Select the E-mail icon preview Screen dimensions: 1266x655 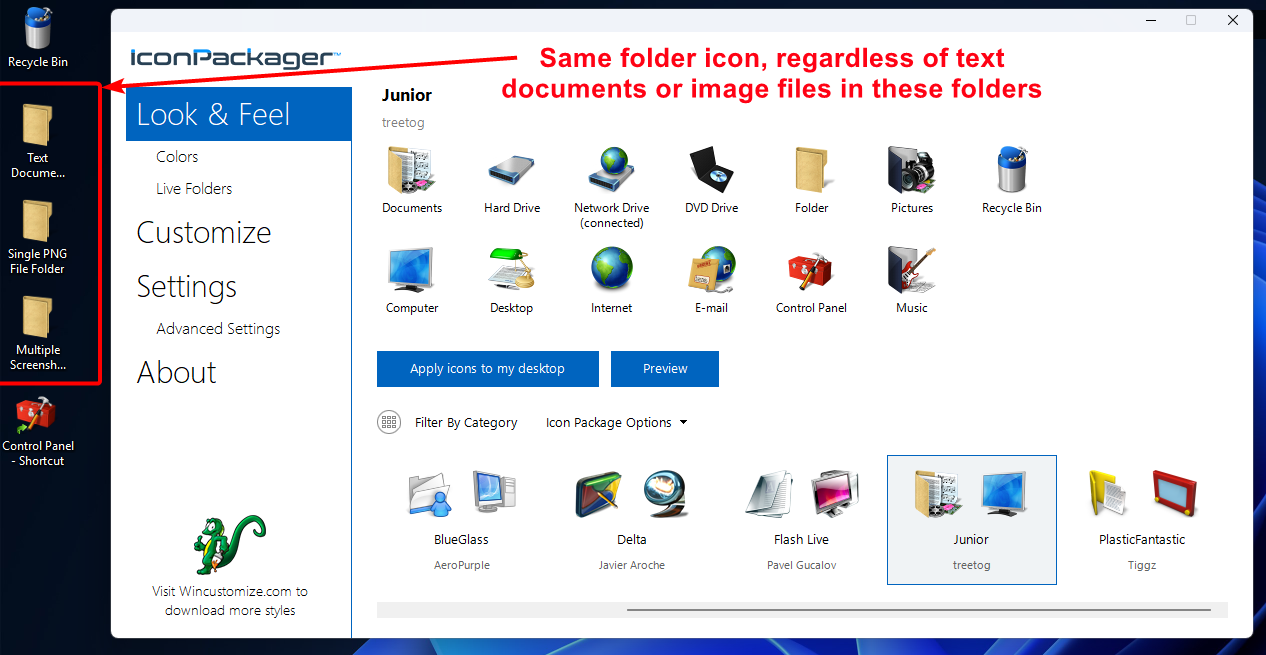[711, 271]
